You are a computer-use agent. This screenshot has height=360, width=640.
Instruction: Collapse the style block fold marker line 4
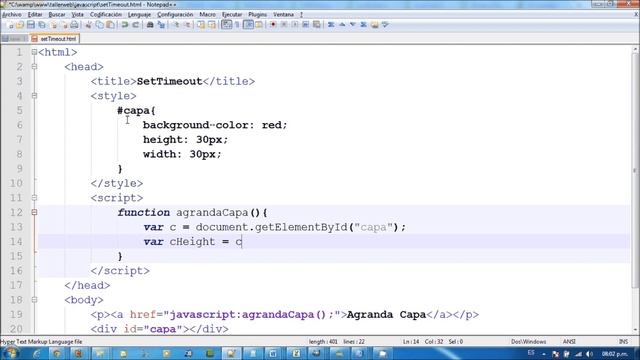click(34, 96)
